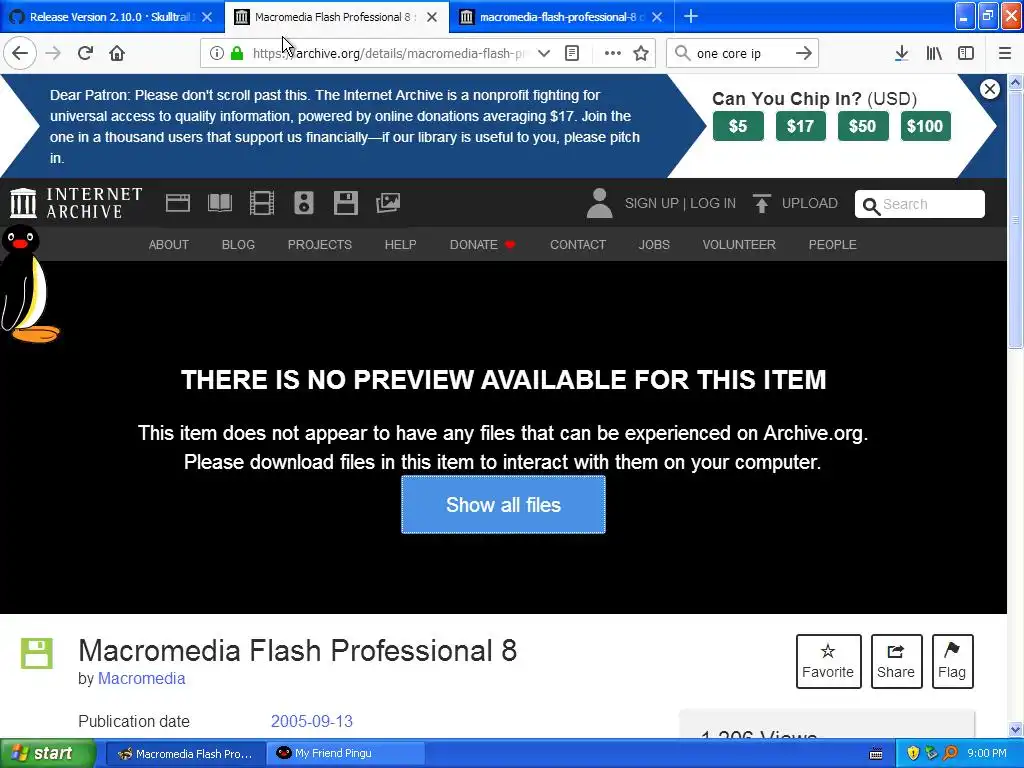Share this item
Viewport: 1024px width, 768px height.
click(x=896, y=661)
